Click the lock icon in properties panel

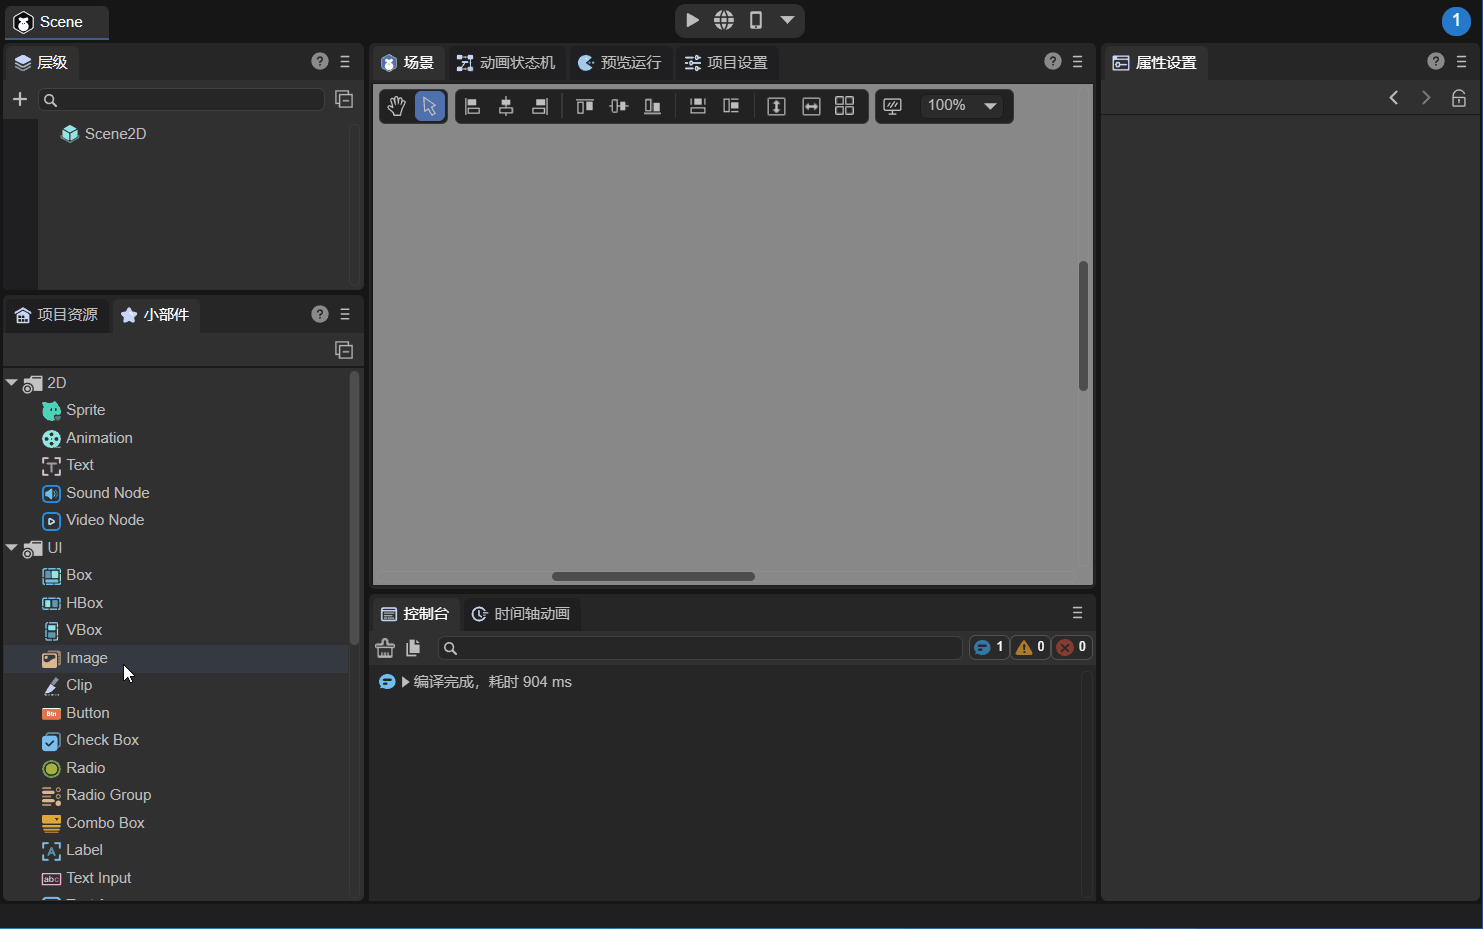click(1459, 98)
